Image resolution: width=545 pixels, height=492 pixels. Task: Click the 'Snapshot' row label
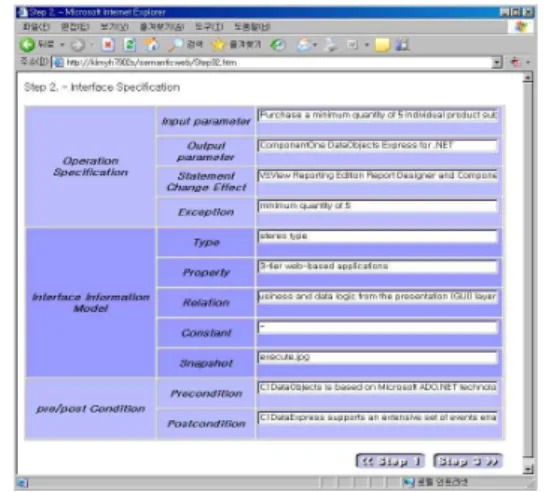(x=206, y=363)
